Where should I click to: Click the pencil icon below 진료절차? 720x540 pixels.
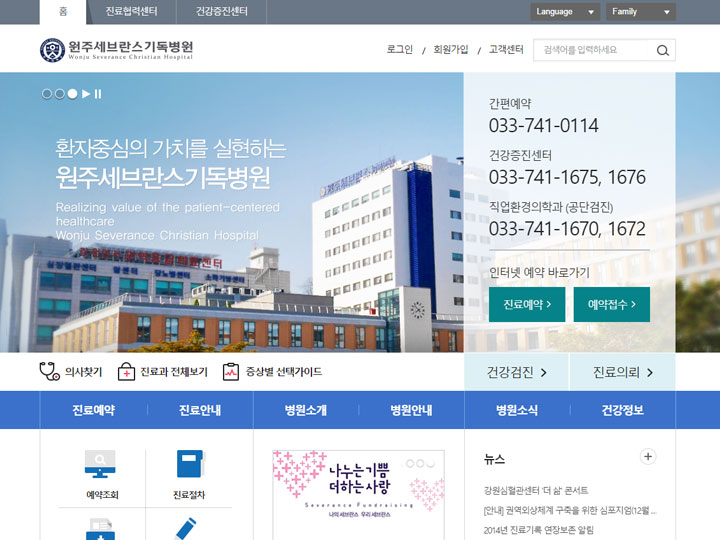pos(186,529)
